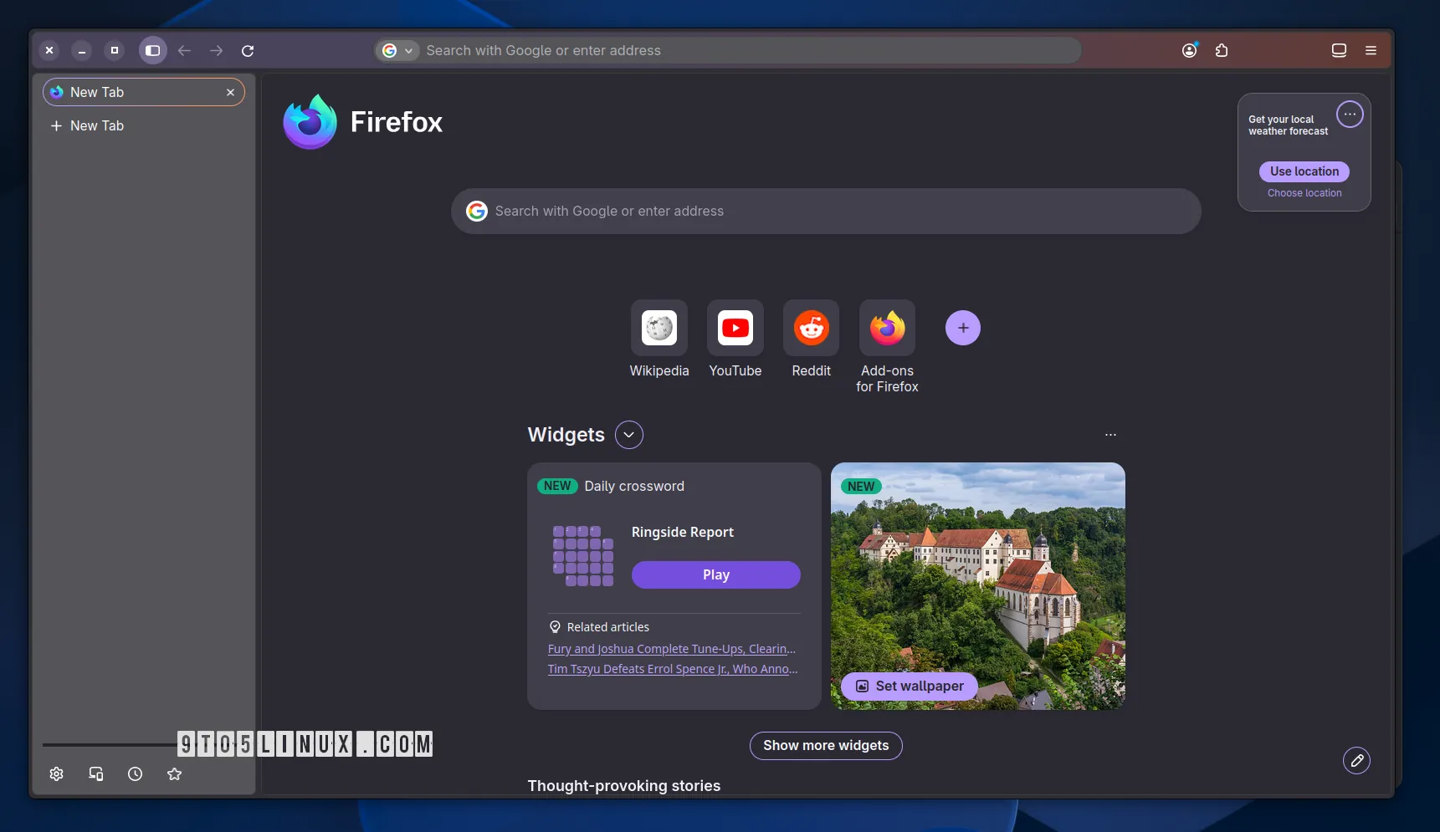
Task: Collapse the Widgets section chevron
Action: (629, 435)
